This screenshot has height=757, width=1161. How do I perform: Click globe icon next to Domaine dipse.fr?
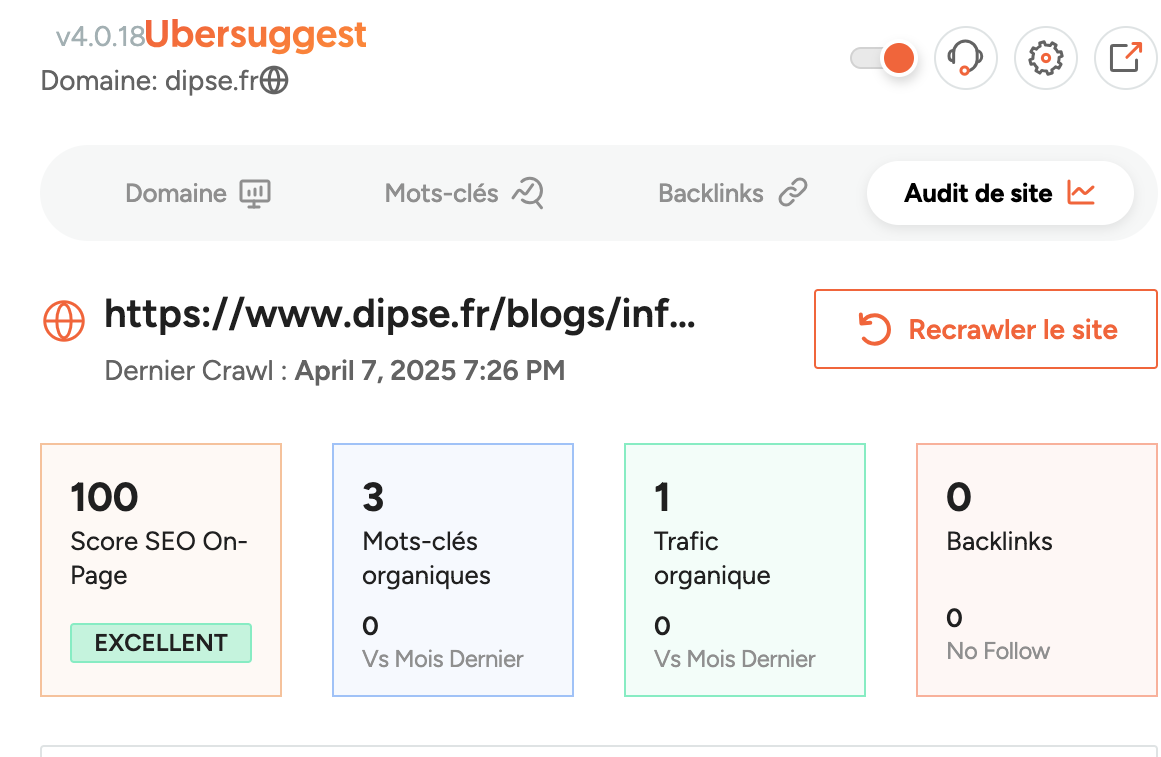274,80
